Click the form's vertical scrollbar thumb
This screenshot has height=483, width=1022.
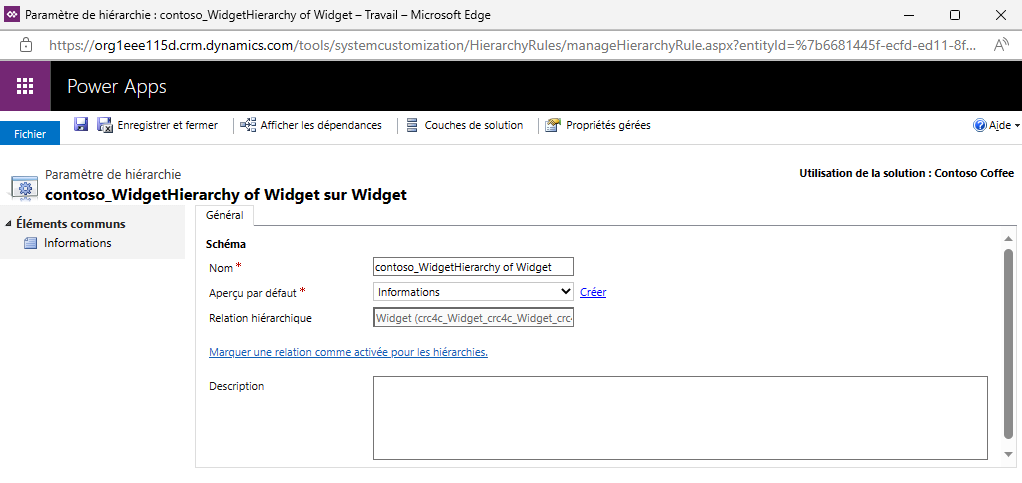click(1008, 344)
